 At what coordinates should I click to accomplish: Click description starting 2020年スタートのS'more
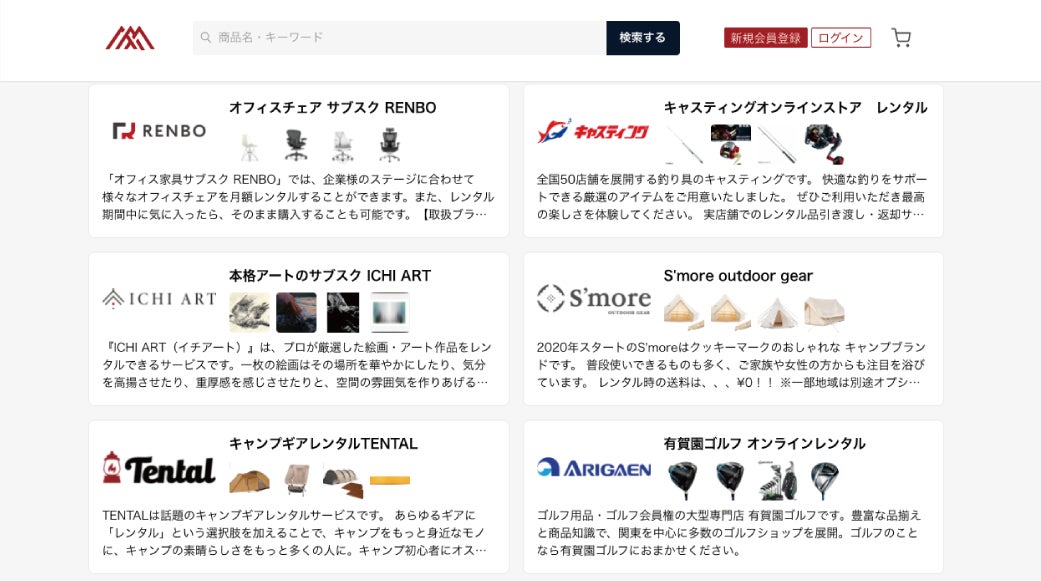[731, 365]
